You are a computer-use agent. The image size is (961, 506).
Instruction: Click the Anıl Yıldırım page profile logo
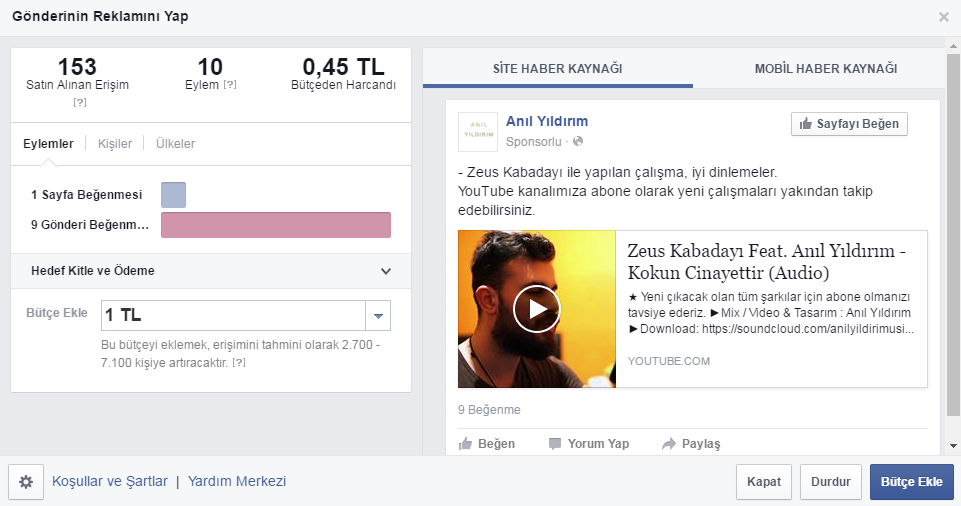tap(477, 132)
